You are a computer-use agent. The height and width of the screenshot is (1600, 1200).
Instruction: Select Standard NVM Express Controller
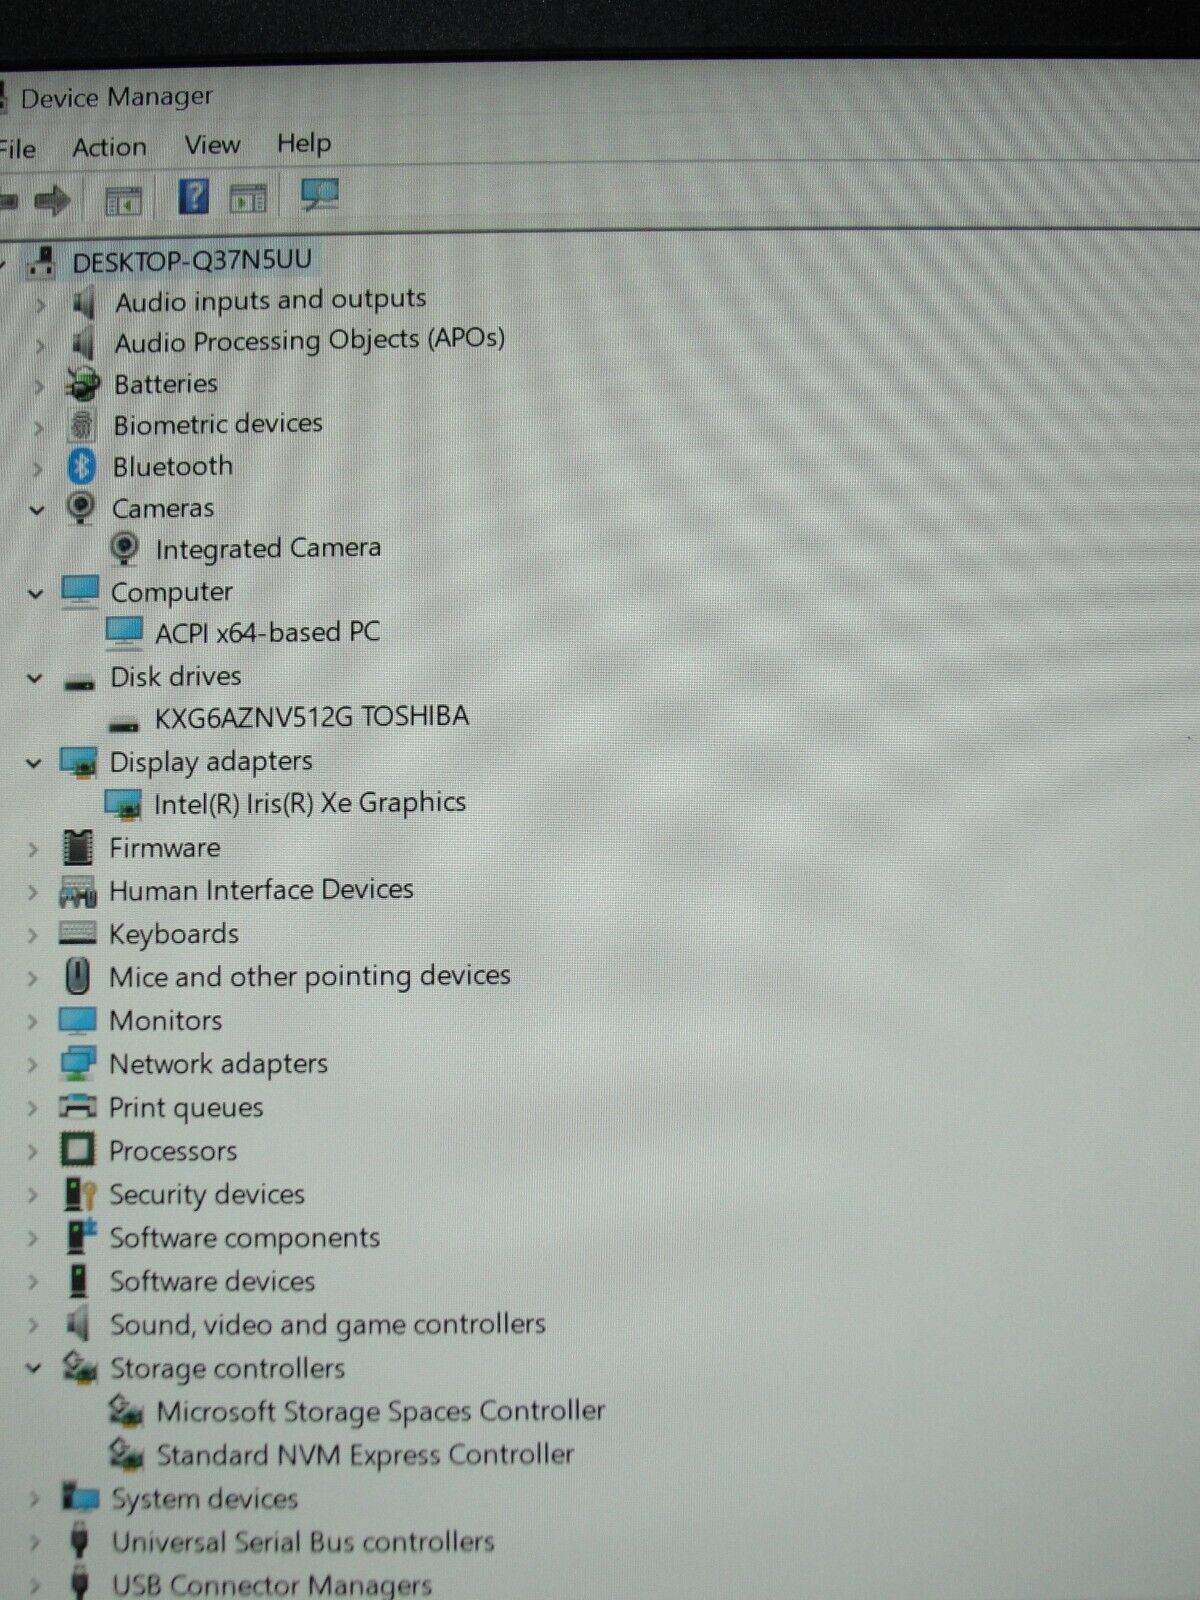[x=365, y=1454]
